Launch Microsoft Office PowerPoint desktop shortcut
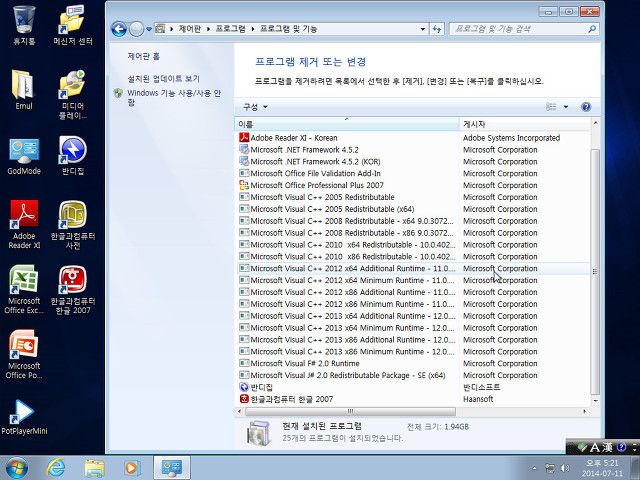Image resolution: width=640 pixels, height=480 pixels. click(24, 353)
